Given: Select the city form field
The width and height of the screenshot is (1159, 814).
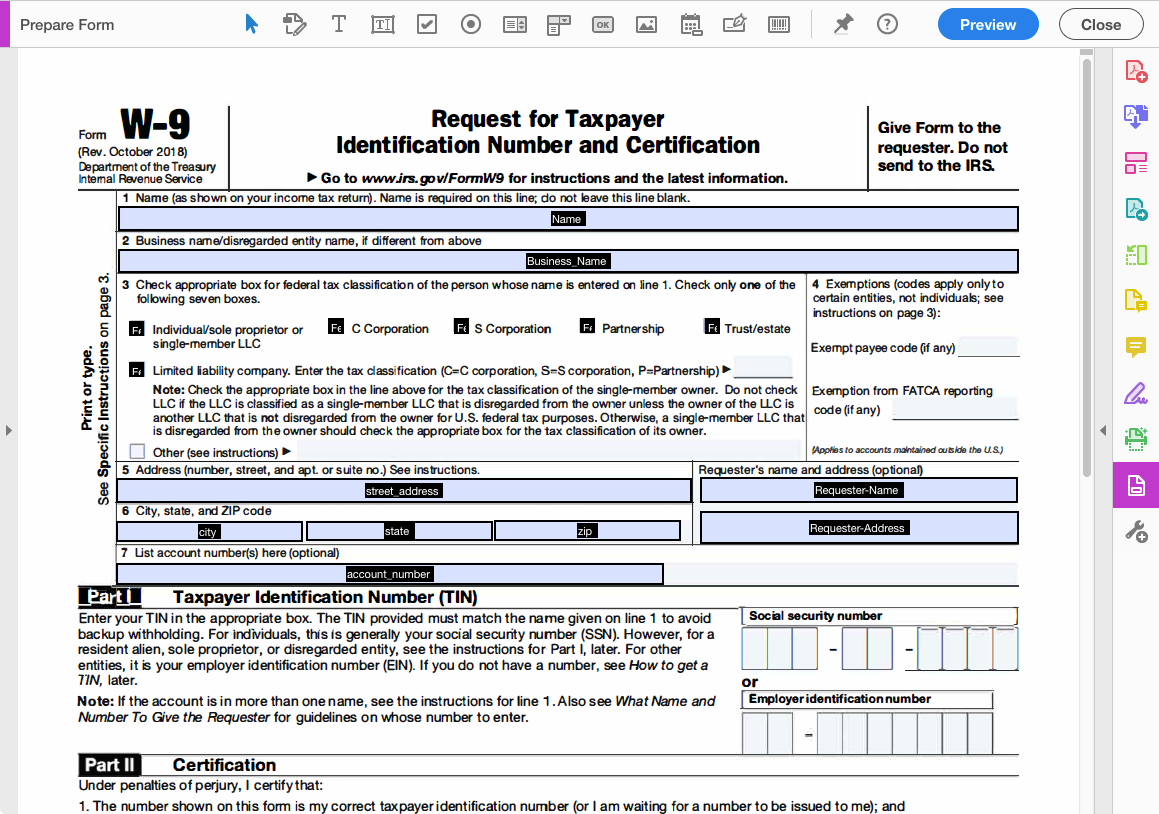Looking at the screenshot, I should (x=209, y=532).
